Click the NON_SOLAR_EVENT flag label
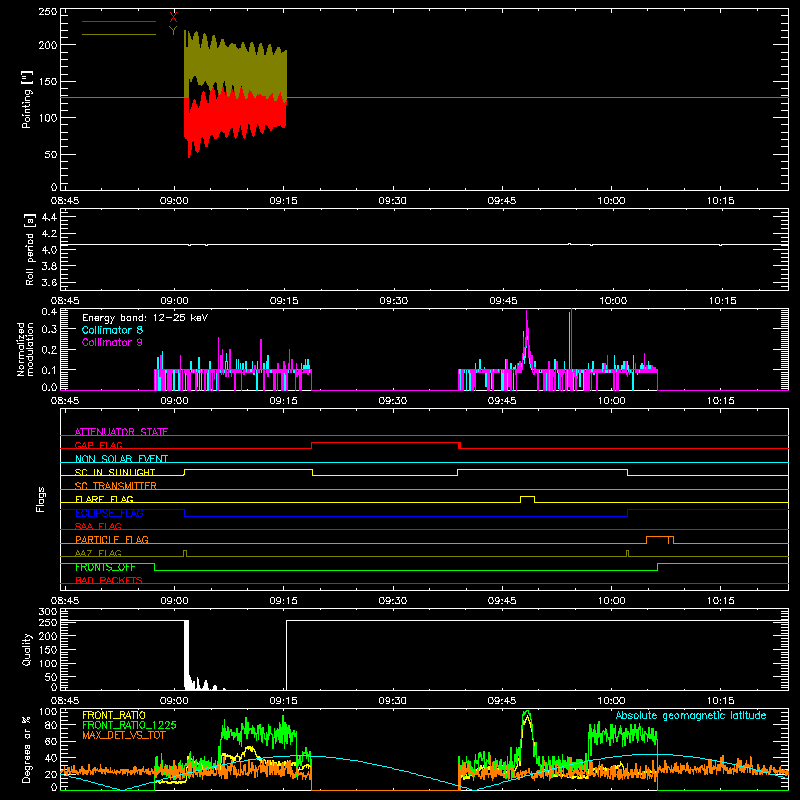Viewport: 800px width, 800px height. (121, 459)
